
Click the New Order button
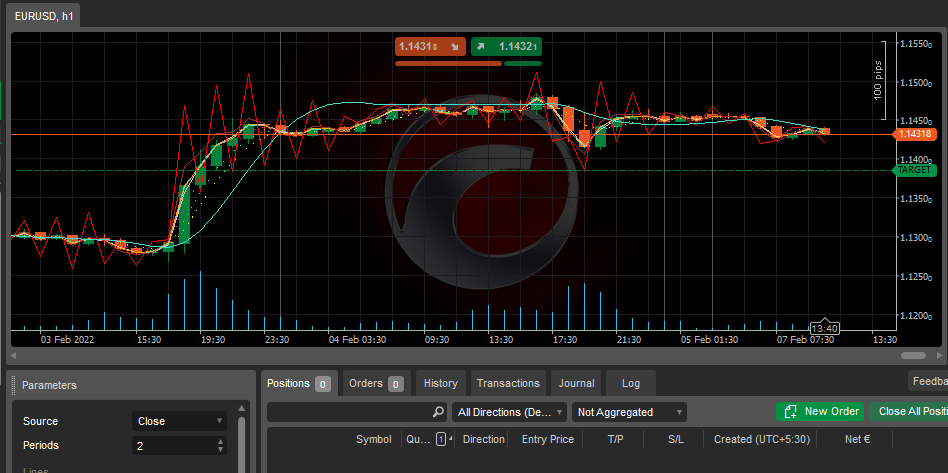[820, 411]
